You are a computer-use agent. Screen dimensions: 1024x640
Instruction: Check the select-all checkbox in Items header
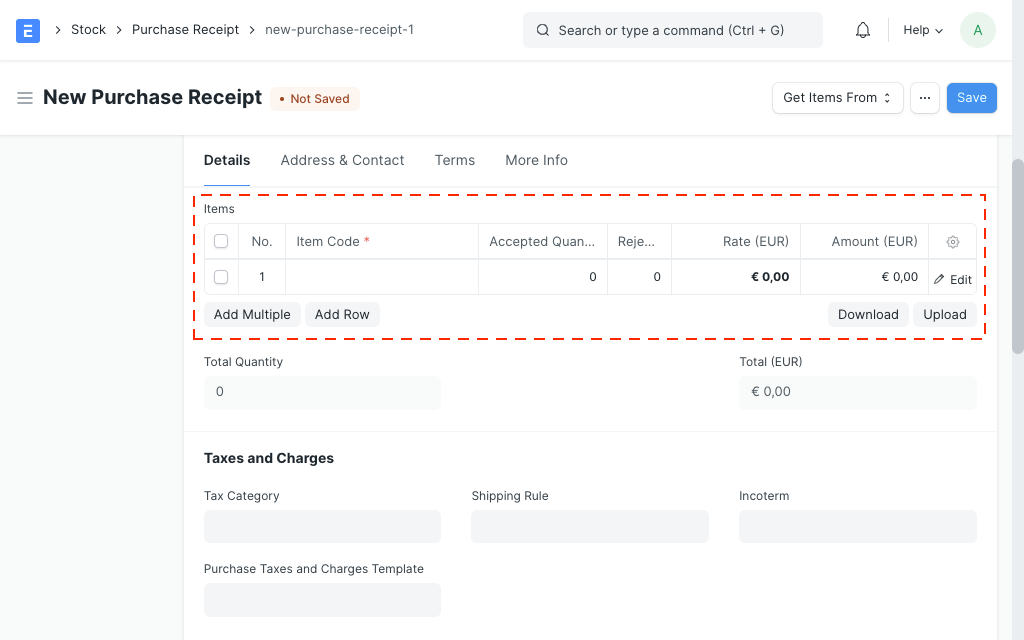pyautogui.click(x=221, y=241)
